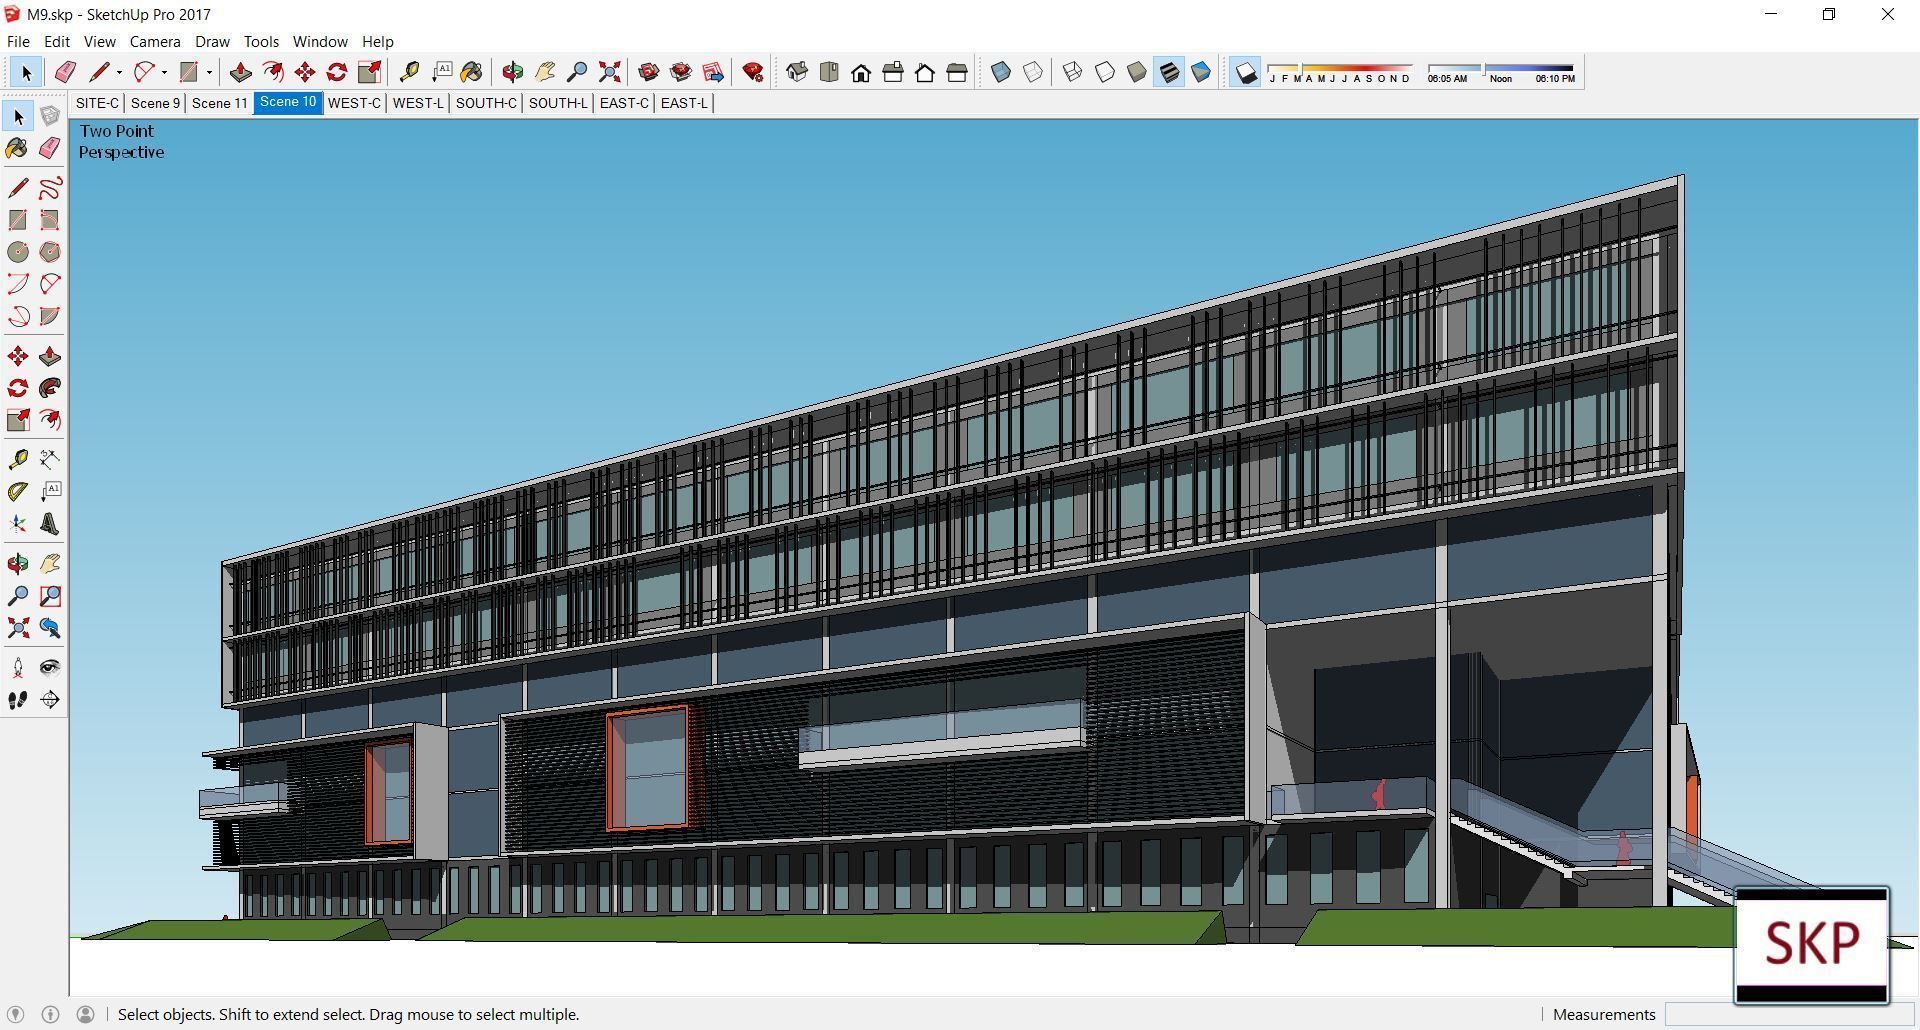The height and width of the screenshot is (1030, 1920).
Task: Open the Camera menu
Action: pyautogui.click(x=155, y=42)
